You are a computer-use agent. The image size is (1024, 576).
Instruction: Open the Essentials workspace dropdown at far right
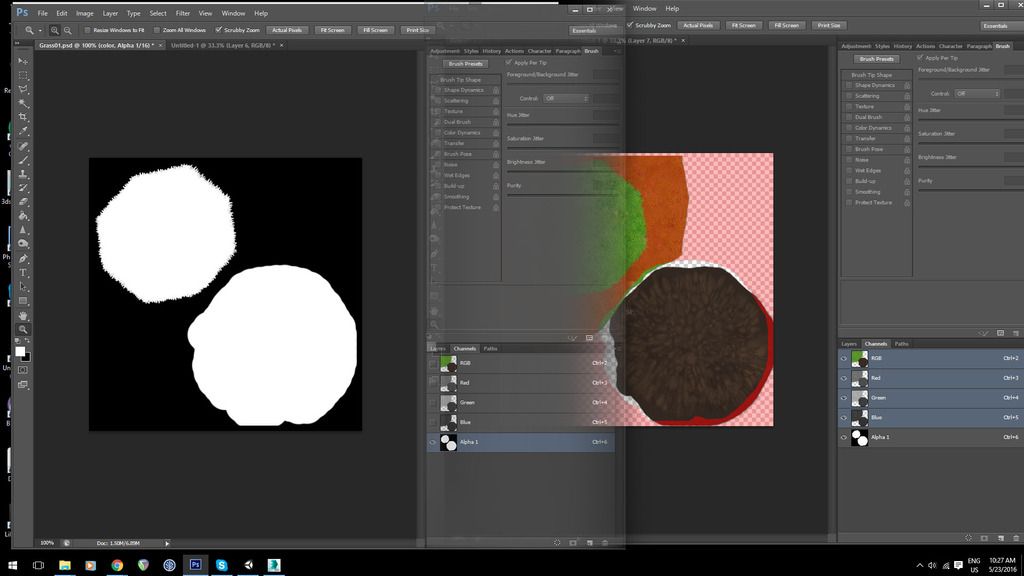click(x=995, y=26)
